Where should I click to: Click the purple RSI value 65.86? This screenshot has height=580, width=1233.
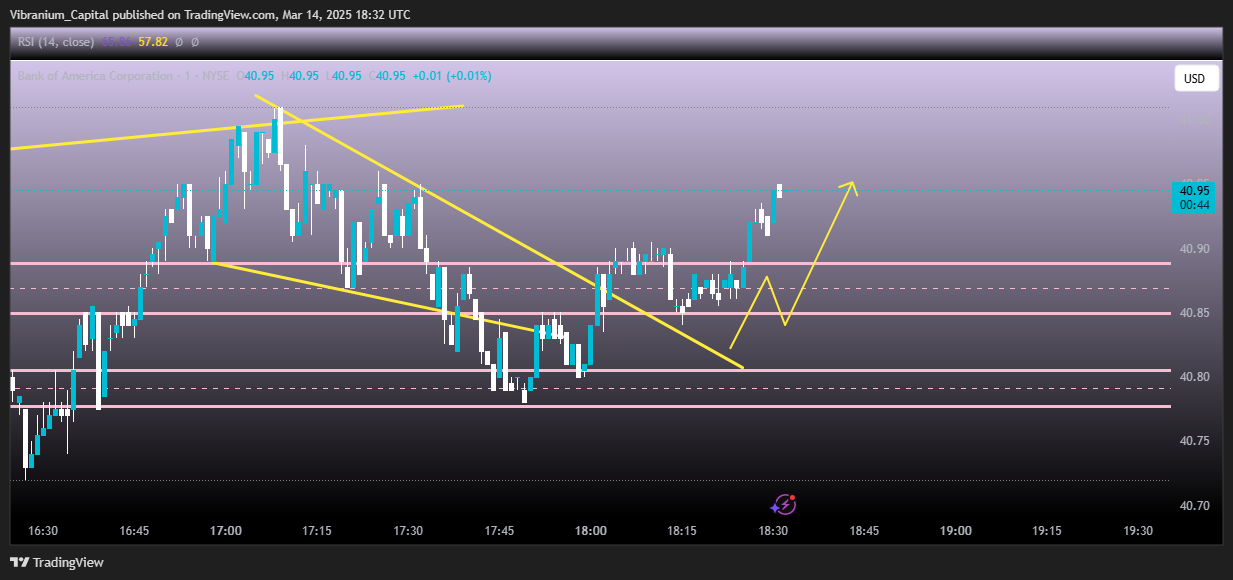point(115,42)
